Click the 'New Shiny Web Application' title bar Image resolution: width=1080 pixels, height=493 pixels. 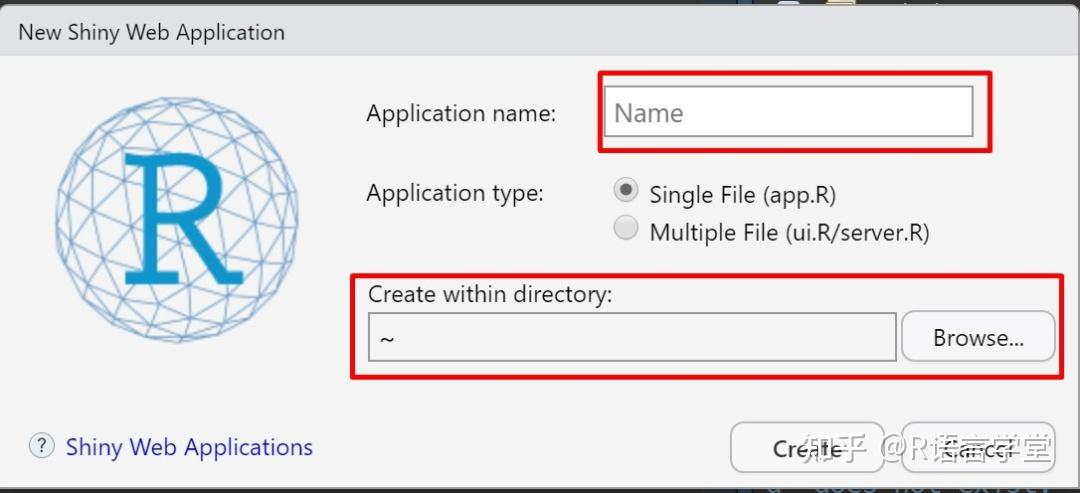tap(151, 32)
